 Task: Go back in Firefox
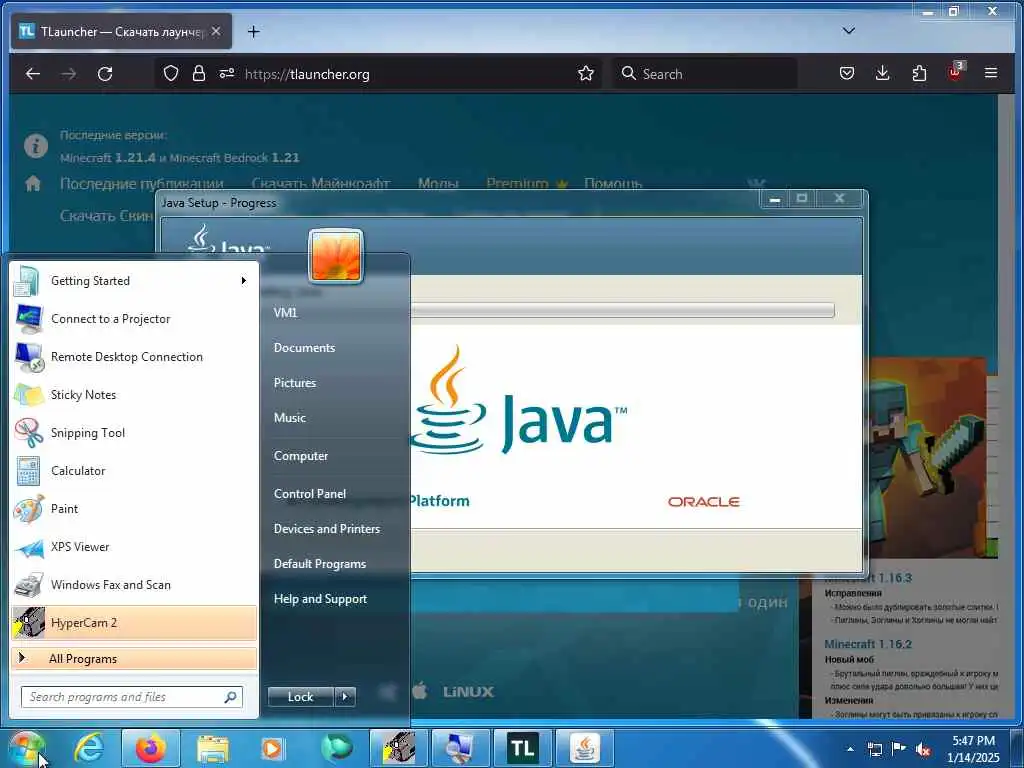[x=33, y=74]
